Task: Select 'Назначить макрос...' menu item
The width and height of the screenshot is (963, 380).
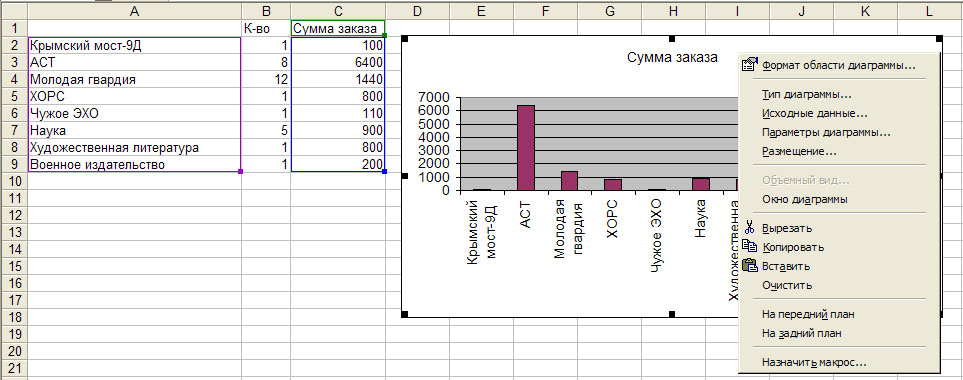Action: coord(814,362)
